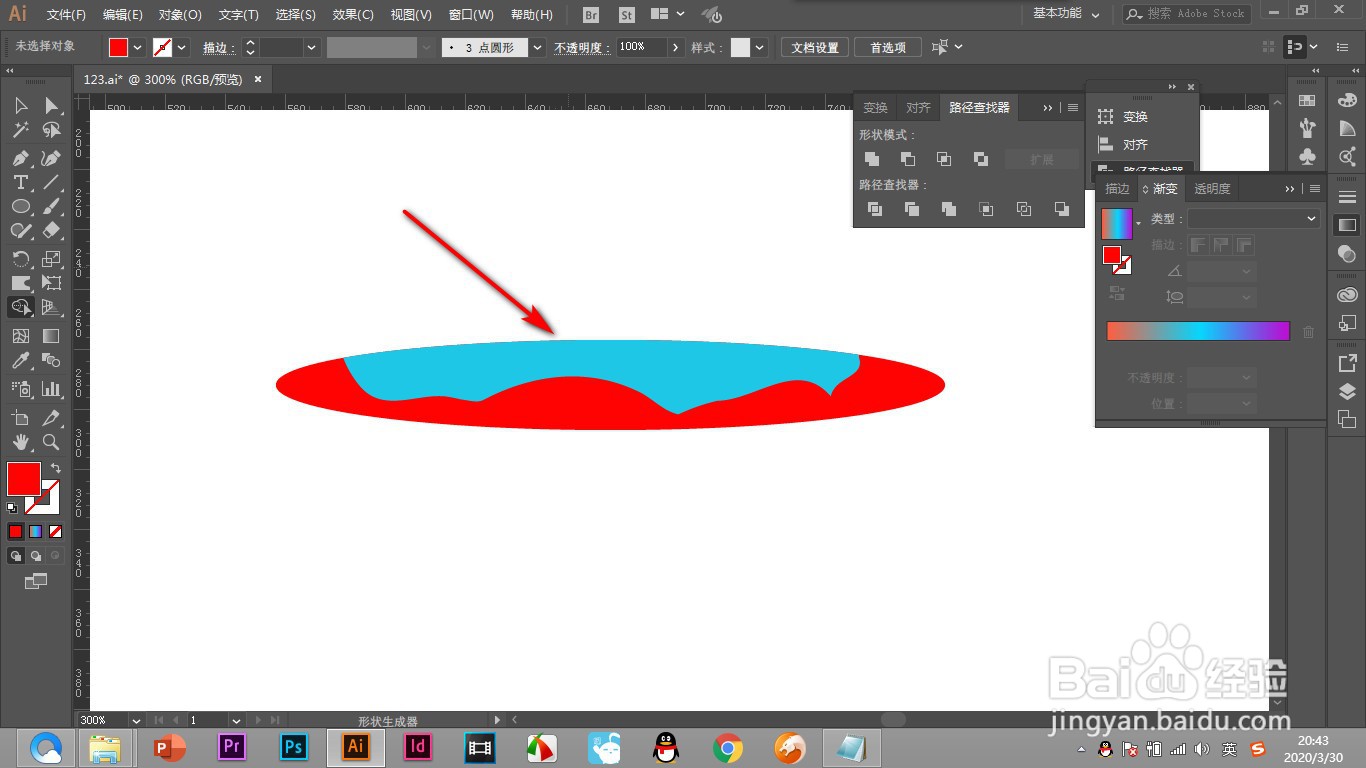Image resolution: width=1366 pixels, height=768 pixels.
Task: Switch to the 描边 tab
Action: pyautogui.click(x=1117, y=188)
